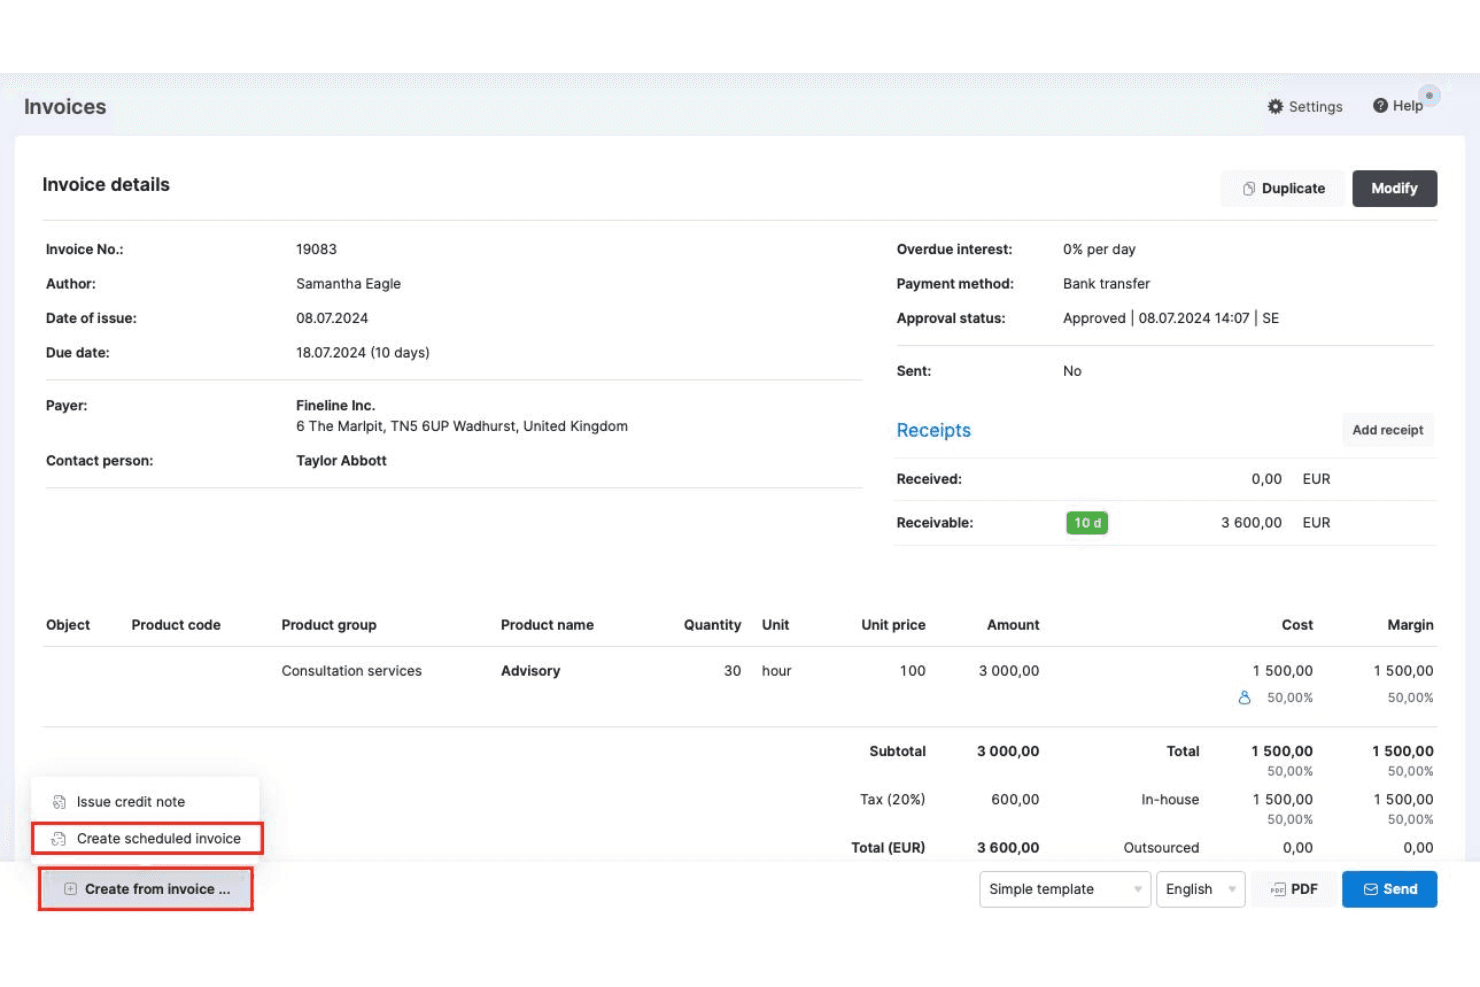Open the Receipts link
Viewport: 1480px width, 987px height.
tap(933, 430)
